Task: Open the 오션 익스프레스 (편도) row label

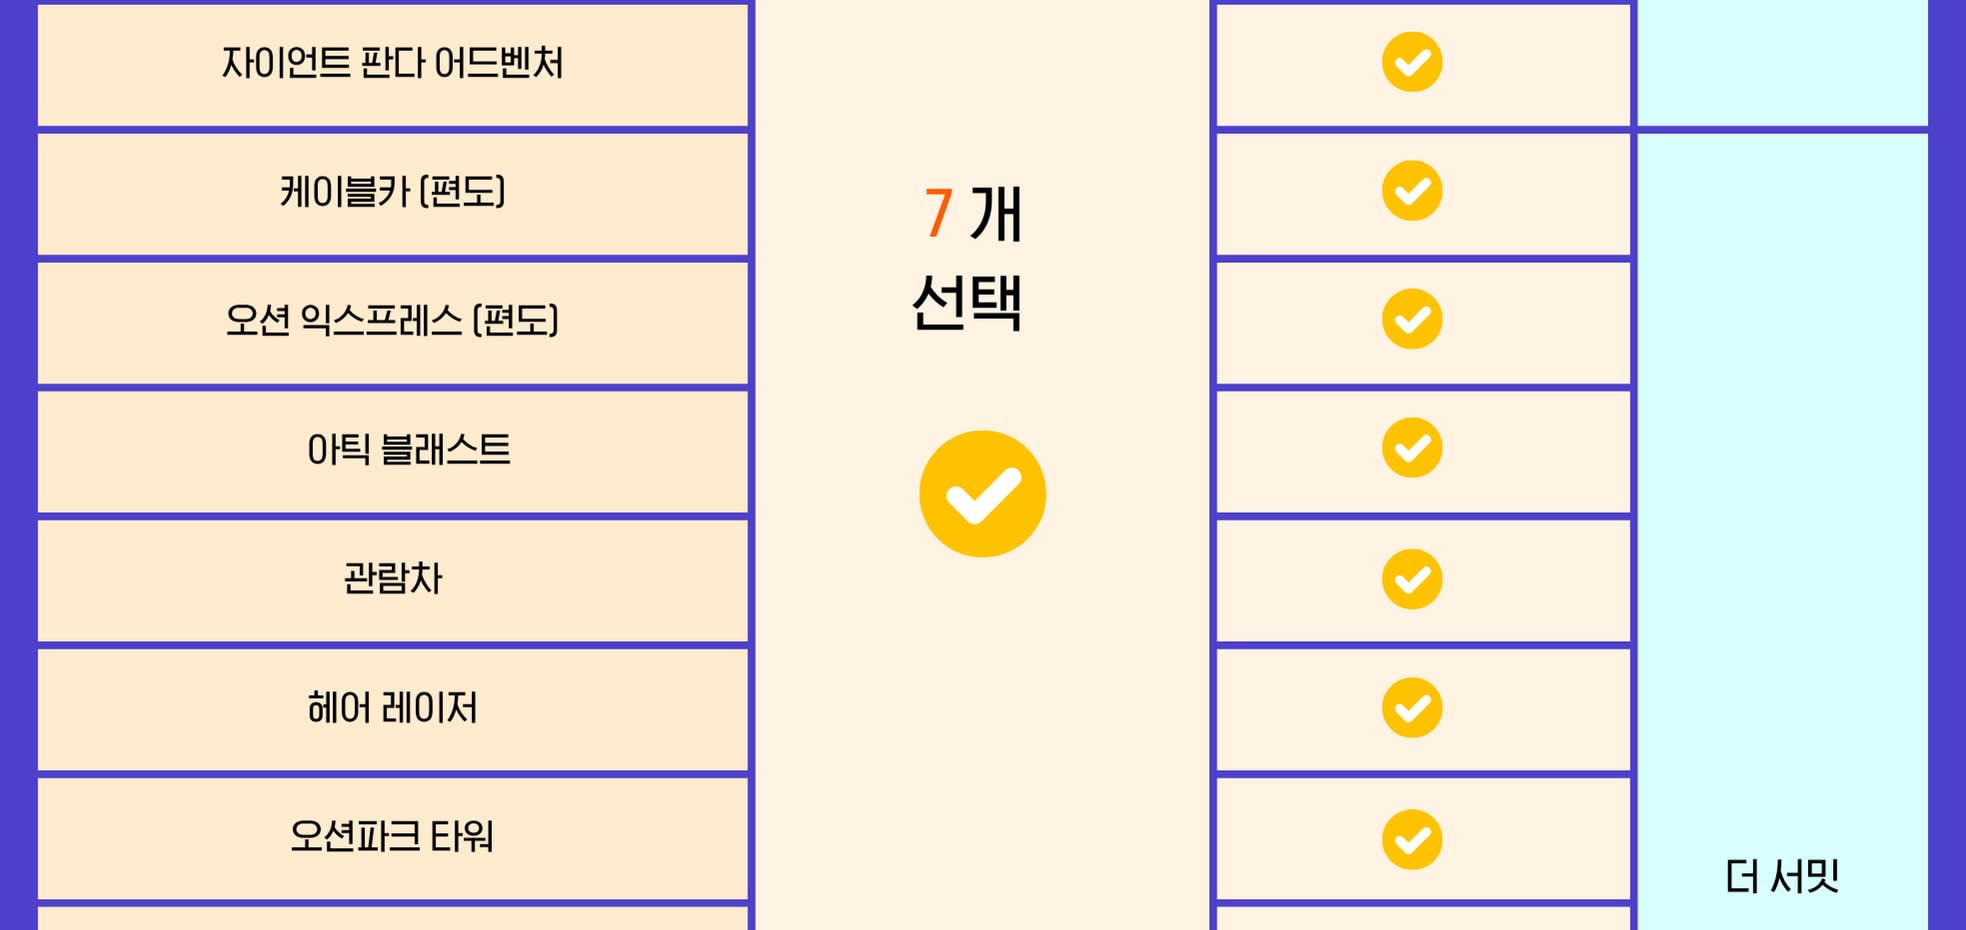Action: tap(392, 321)
